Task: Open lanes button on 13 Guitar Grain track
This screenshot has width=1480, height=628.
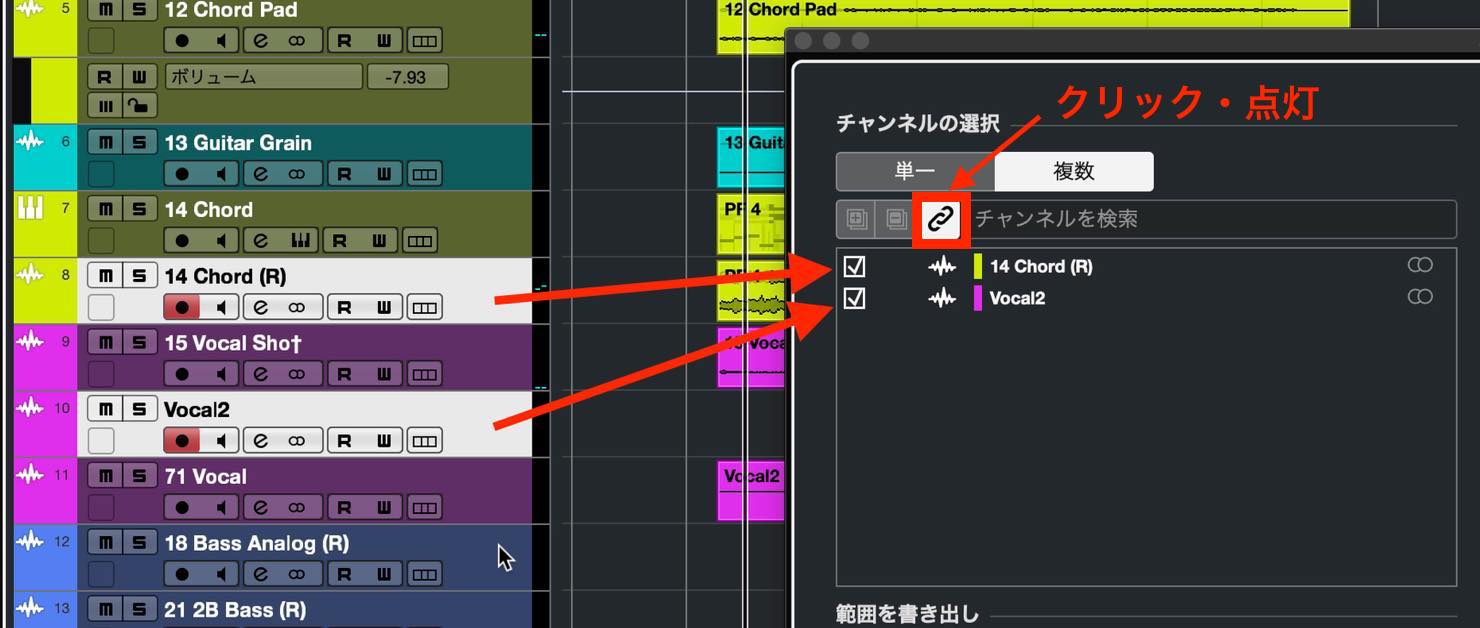Action: click(424, 174)
